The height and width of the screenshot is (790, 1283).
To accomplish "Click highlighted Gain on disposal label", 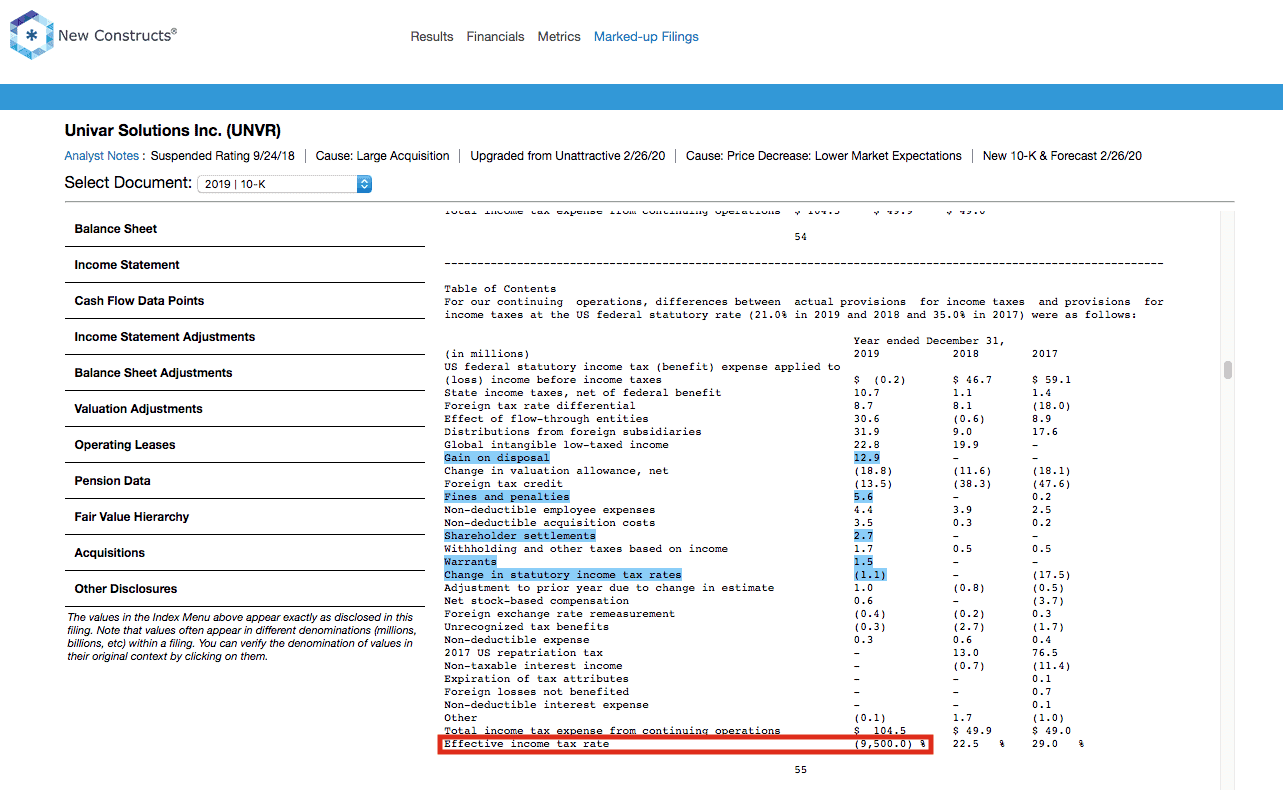I will 497,458.
